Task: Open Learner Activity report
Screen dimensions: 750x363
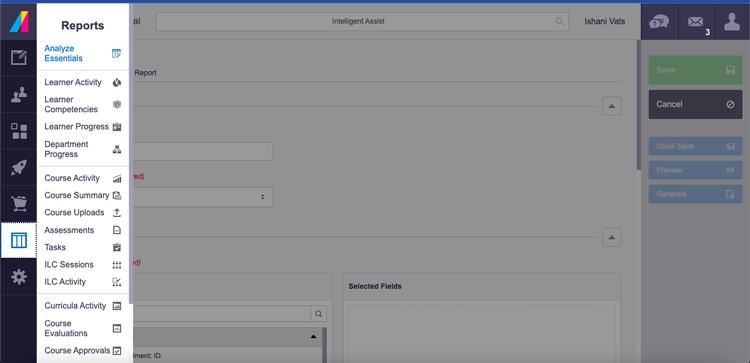Action: pos(82,82)
